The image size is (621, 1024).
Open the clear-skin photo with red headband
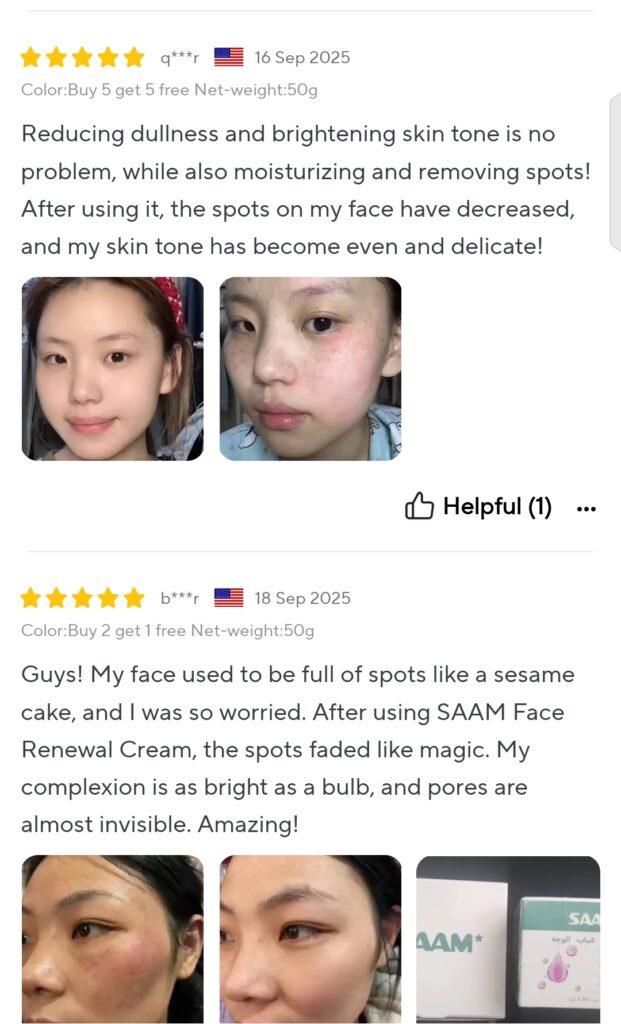(113, 369)
